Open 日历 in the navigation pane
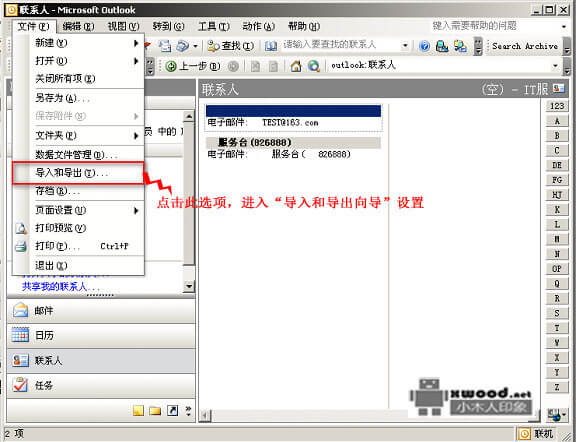 tap(101, 335)
